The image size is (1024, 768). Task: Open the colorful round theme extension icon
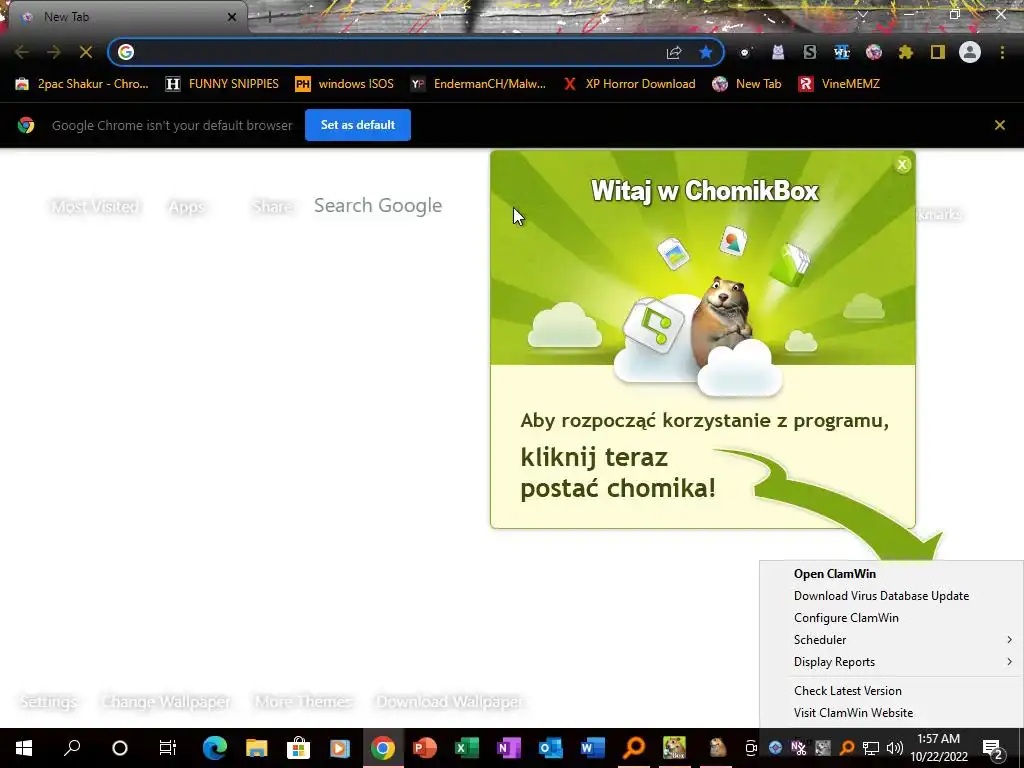pos(874,52)
